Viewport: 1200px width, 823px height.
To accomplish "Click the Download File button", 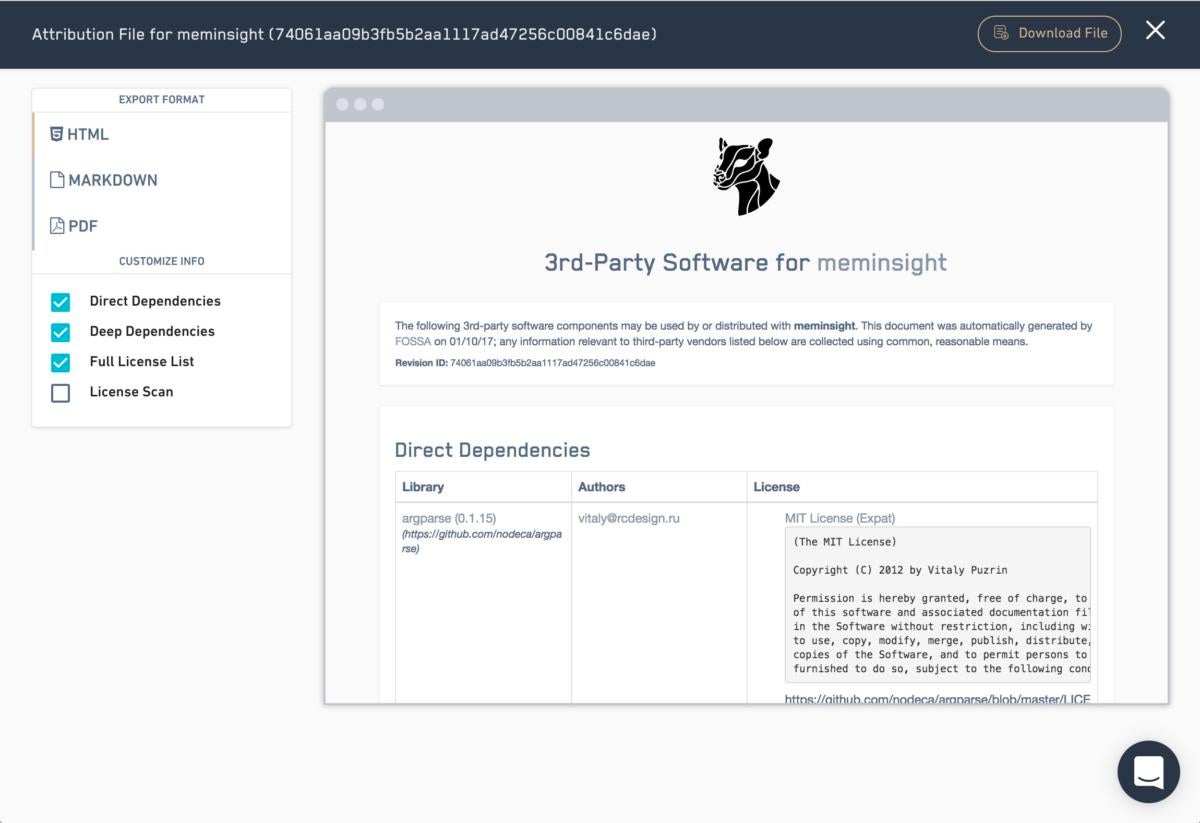I will click(1049, 33).
